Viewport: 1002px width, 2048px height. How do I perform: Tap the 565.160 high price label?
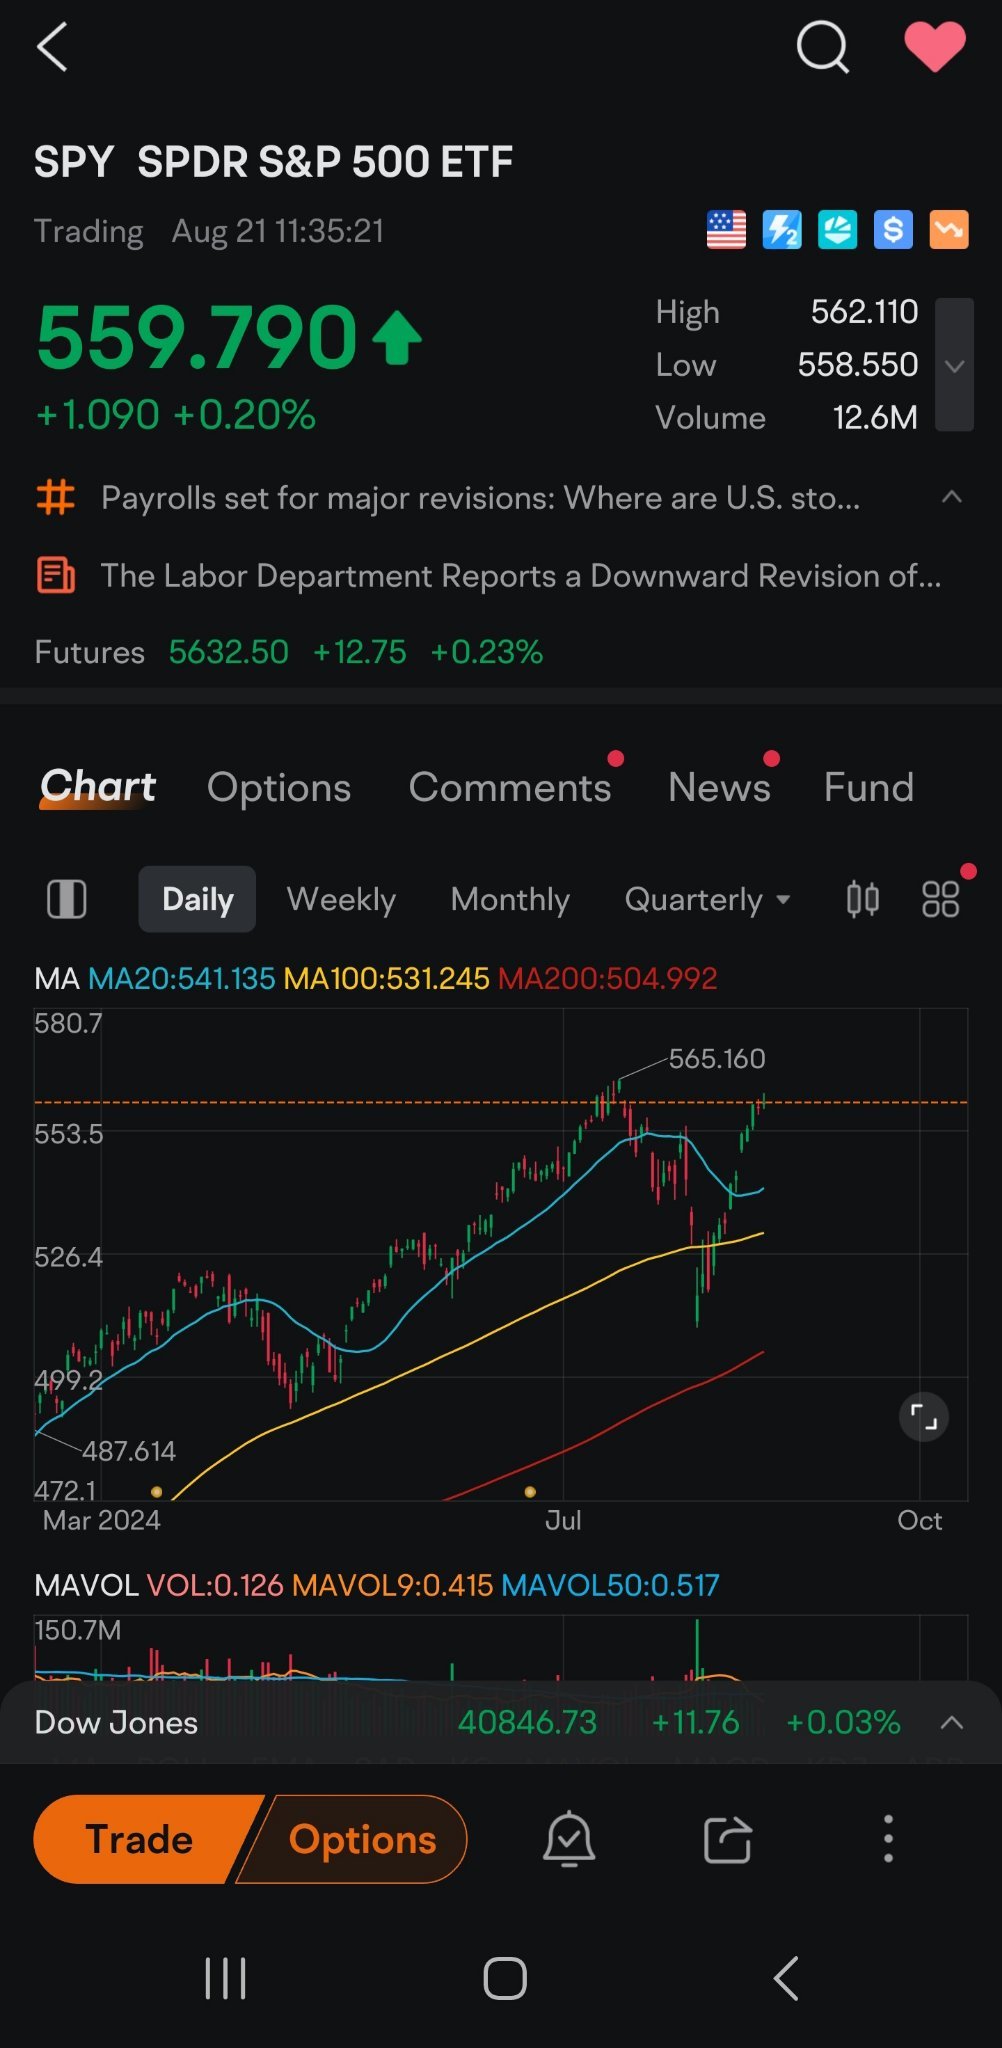pyautogui.click(x=717, y=1058)
